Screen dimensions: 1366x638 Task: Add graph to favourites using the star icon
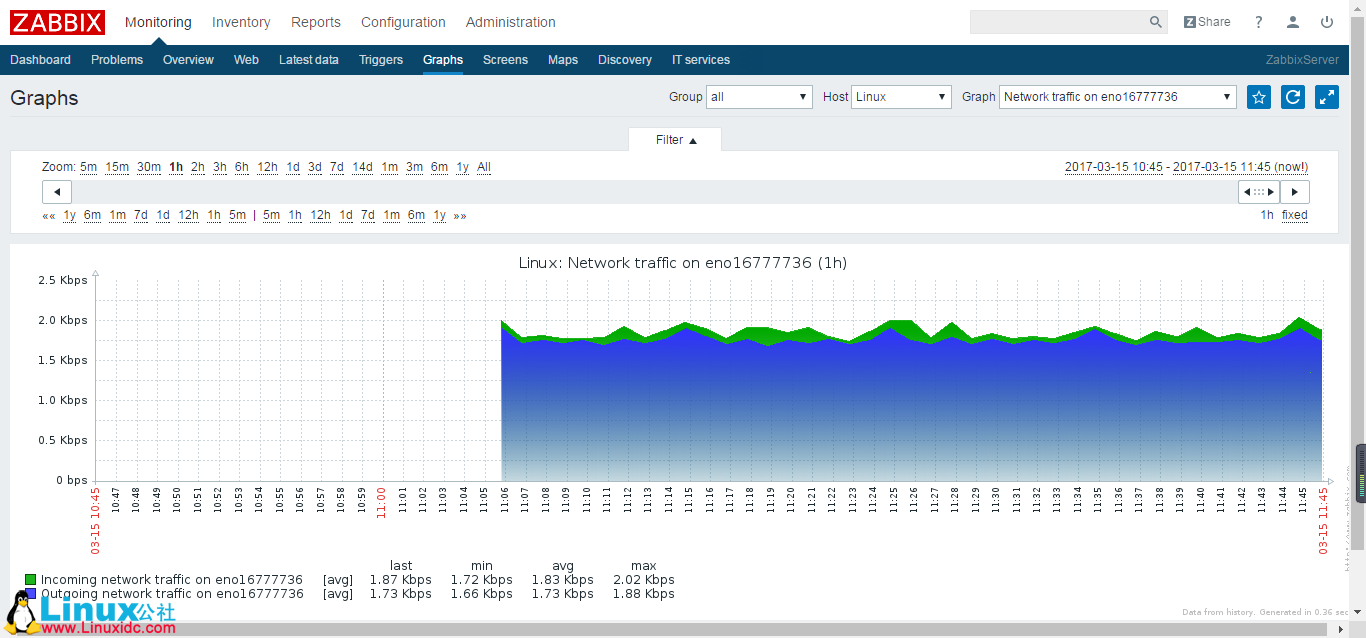point(1258,97)
